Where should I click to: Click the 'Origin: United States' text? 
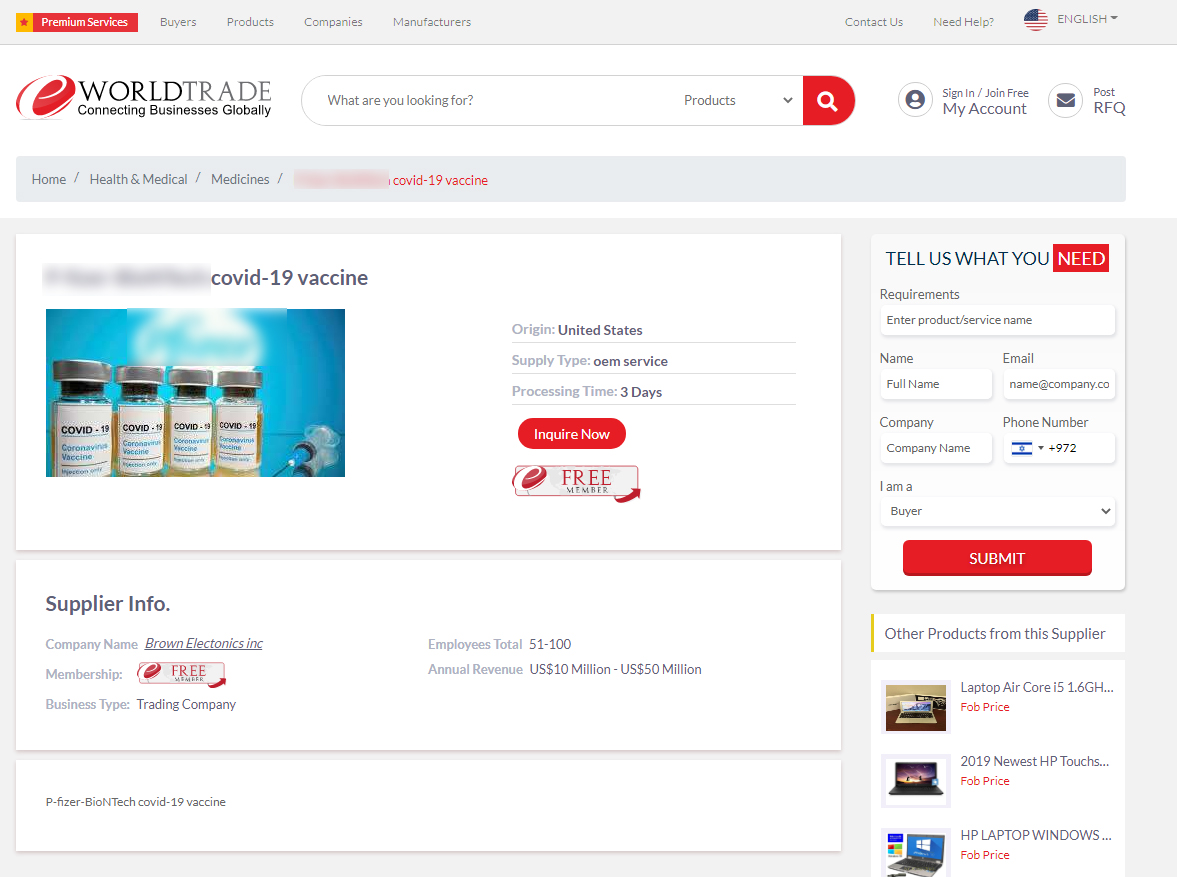[x=577, y=330]
